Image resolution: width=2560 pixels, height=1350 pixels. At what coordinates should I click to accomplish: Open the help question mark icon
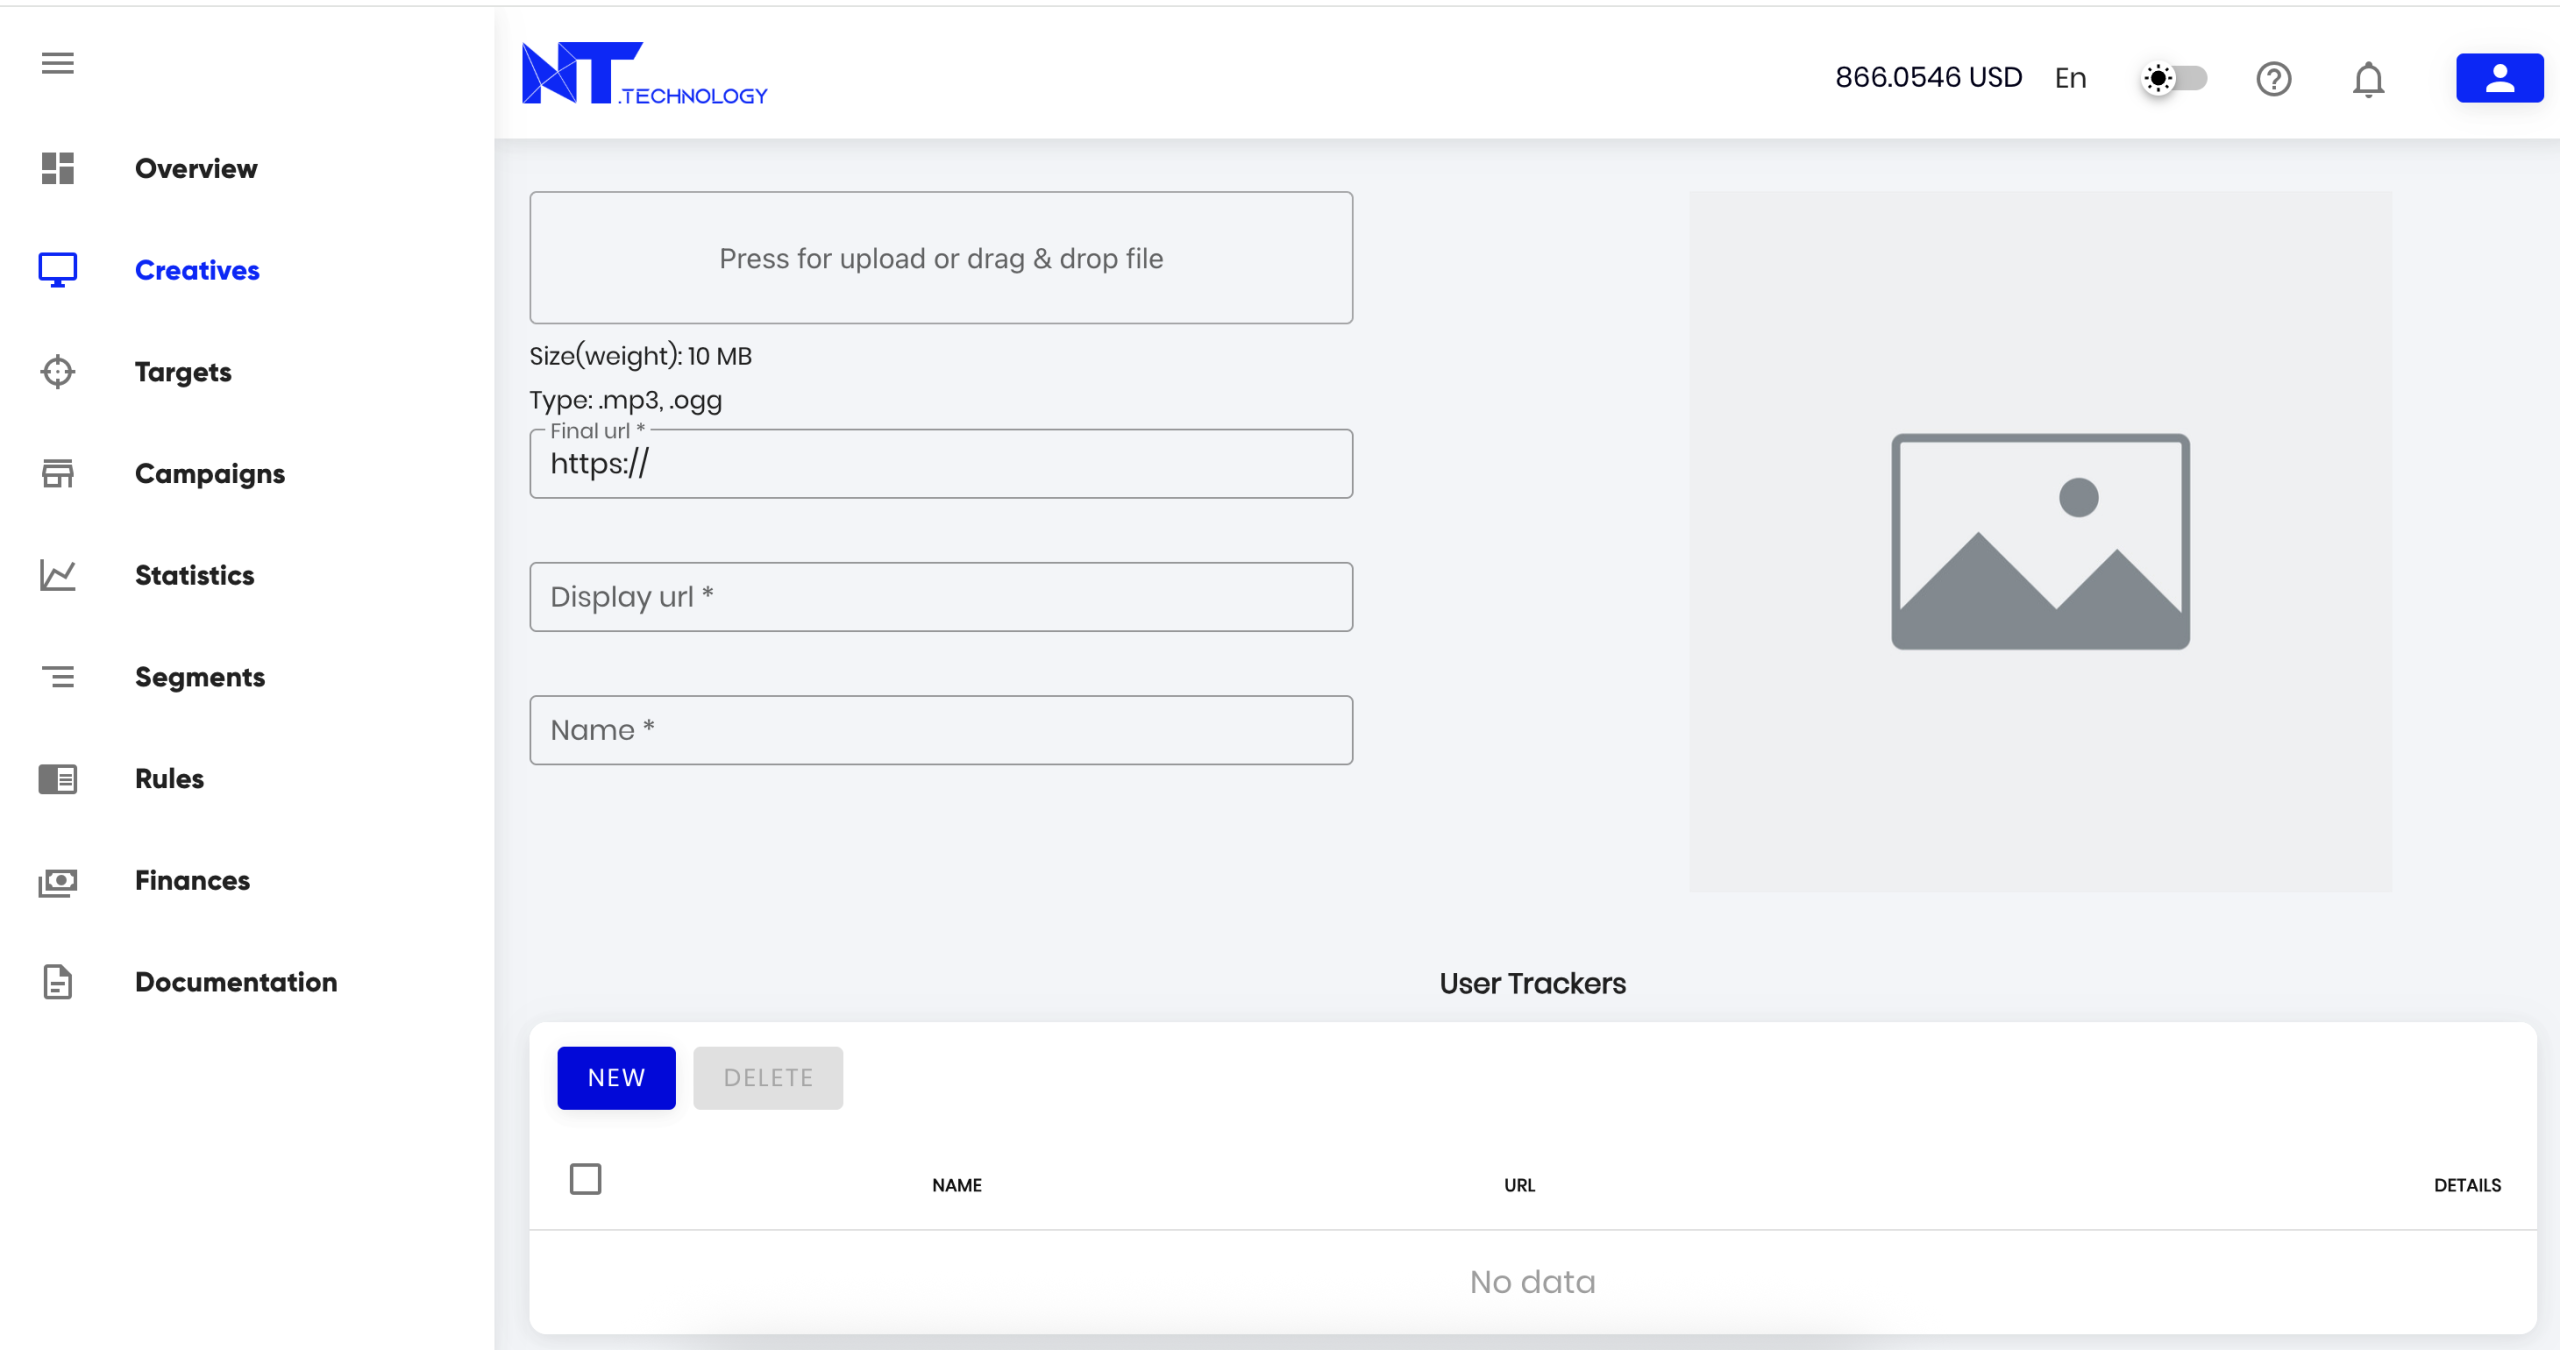coord(2273,78)
